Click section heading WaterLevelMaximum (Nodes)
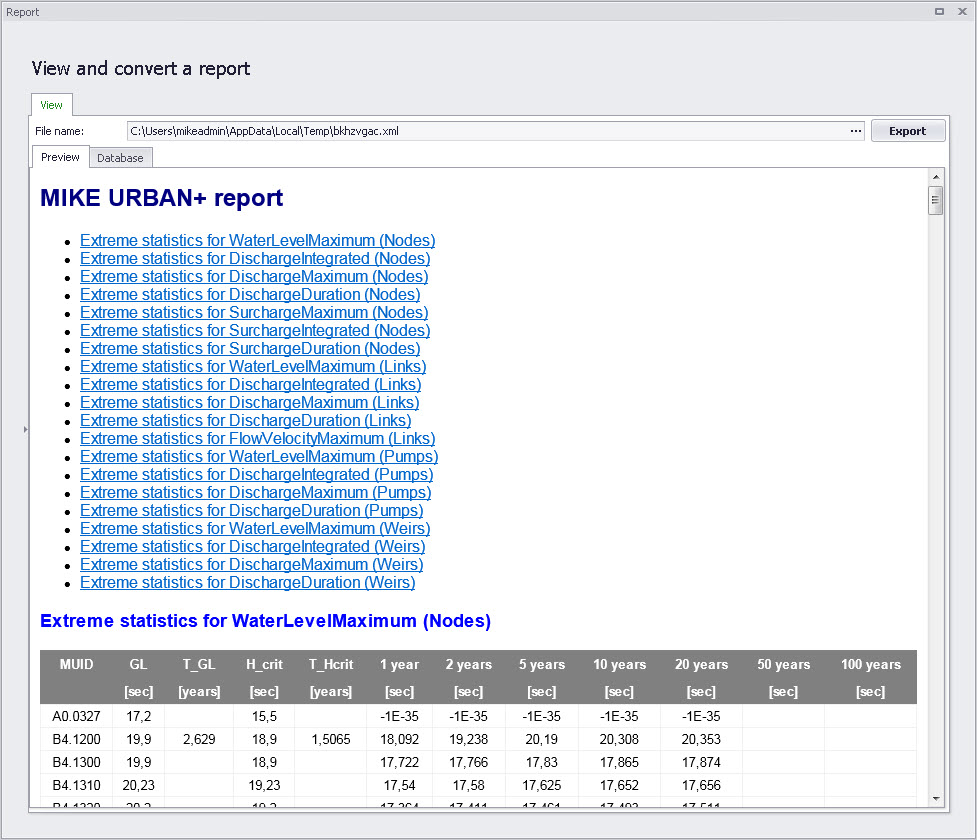The height and width of the screenshot is (840, 977). [265, 621]
